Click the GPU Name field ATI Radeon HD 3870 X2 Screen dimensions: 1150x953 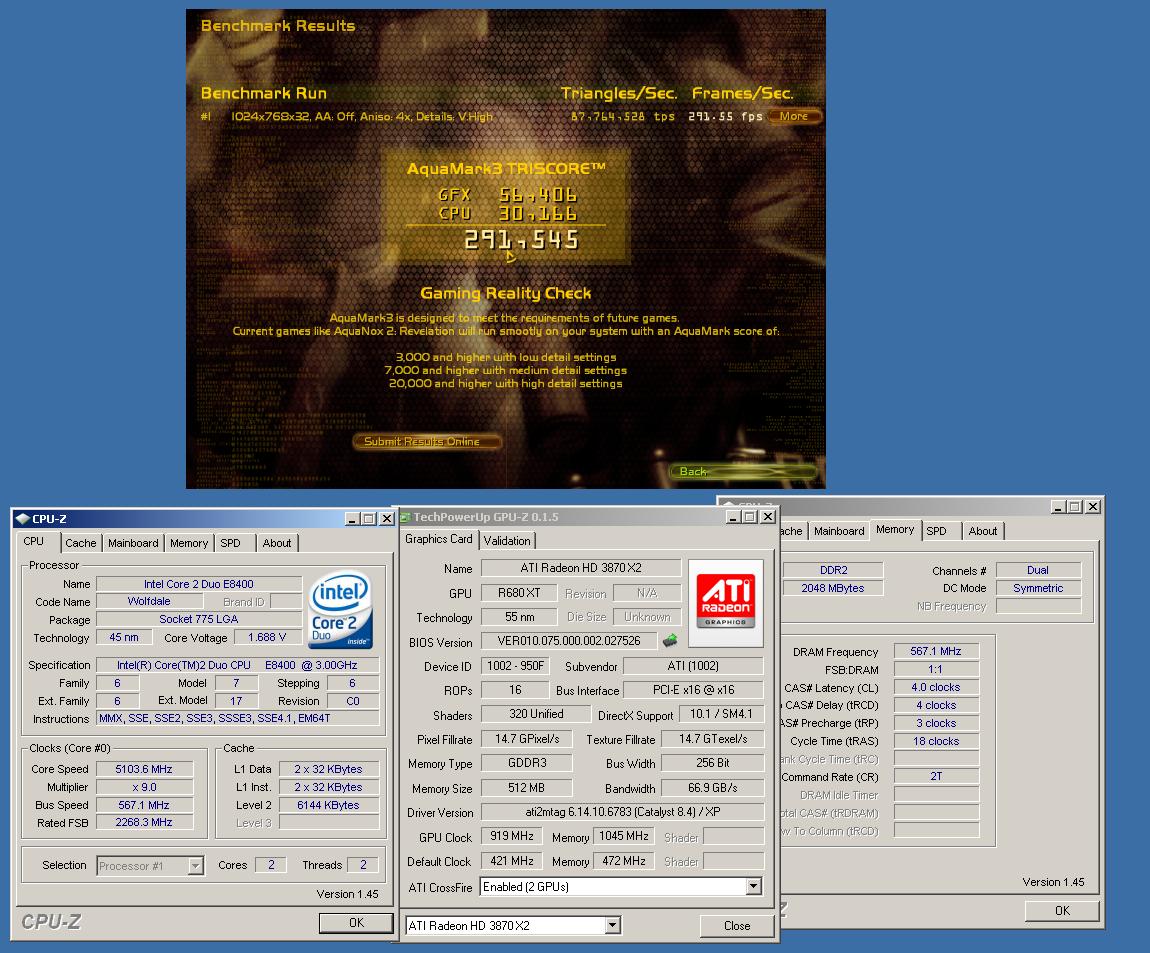[581, 568]
